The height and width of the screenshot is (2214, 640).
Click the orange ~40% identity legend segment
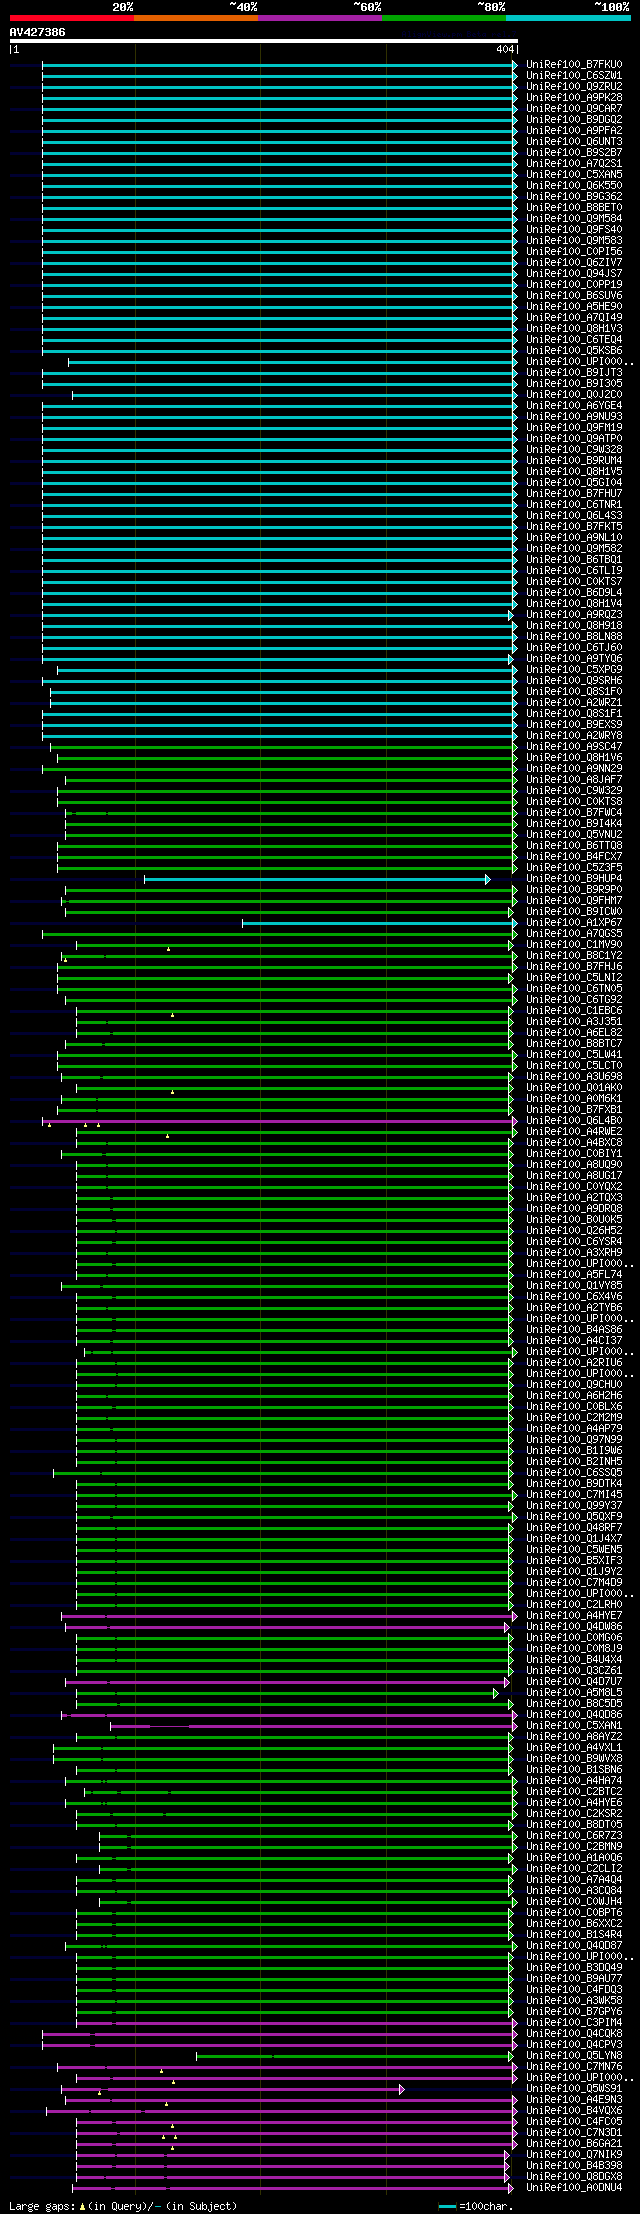(x=195, y=17)
